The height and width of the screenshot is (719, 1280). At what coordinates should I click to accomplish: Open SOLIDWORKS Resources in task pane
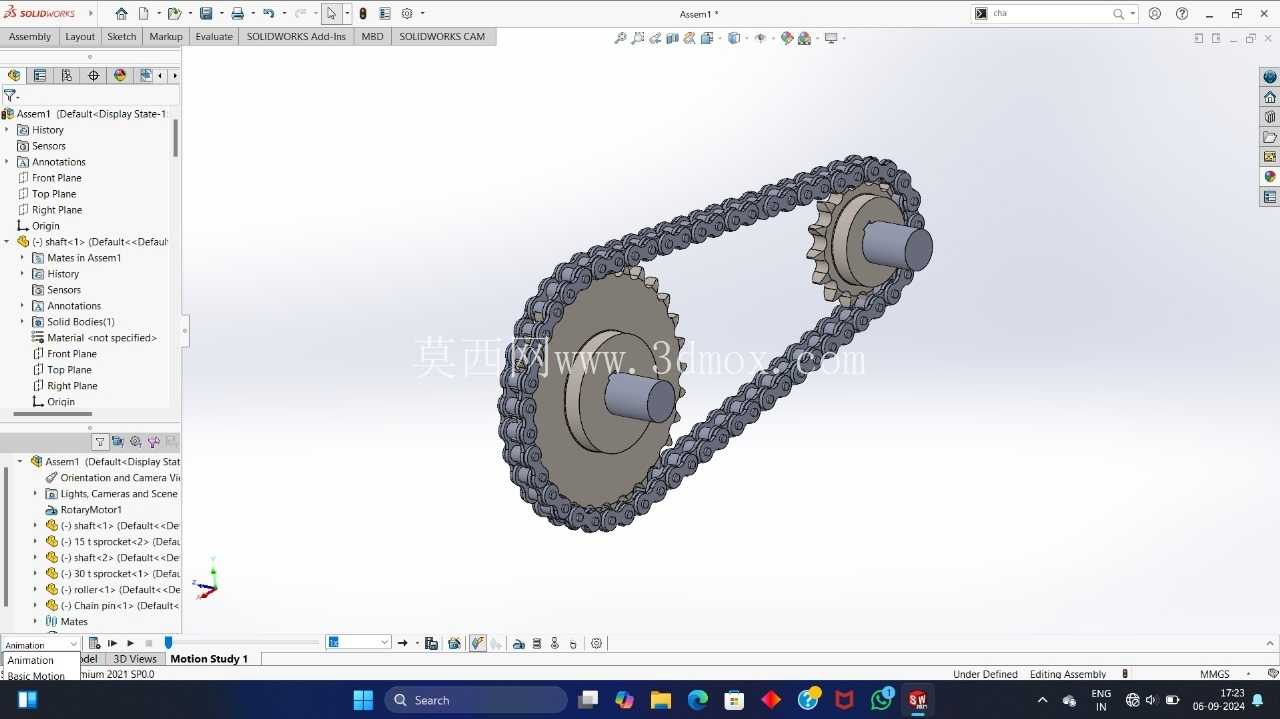click(1270, 97)
